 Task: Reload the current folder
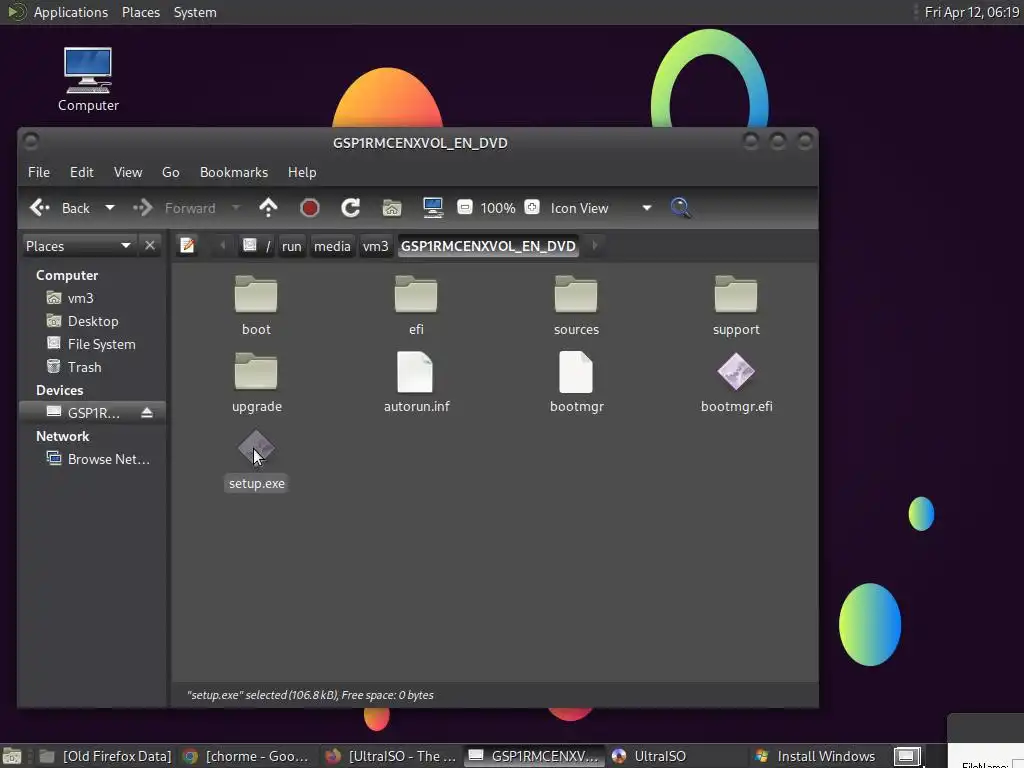coord(351,208)
